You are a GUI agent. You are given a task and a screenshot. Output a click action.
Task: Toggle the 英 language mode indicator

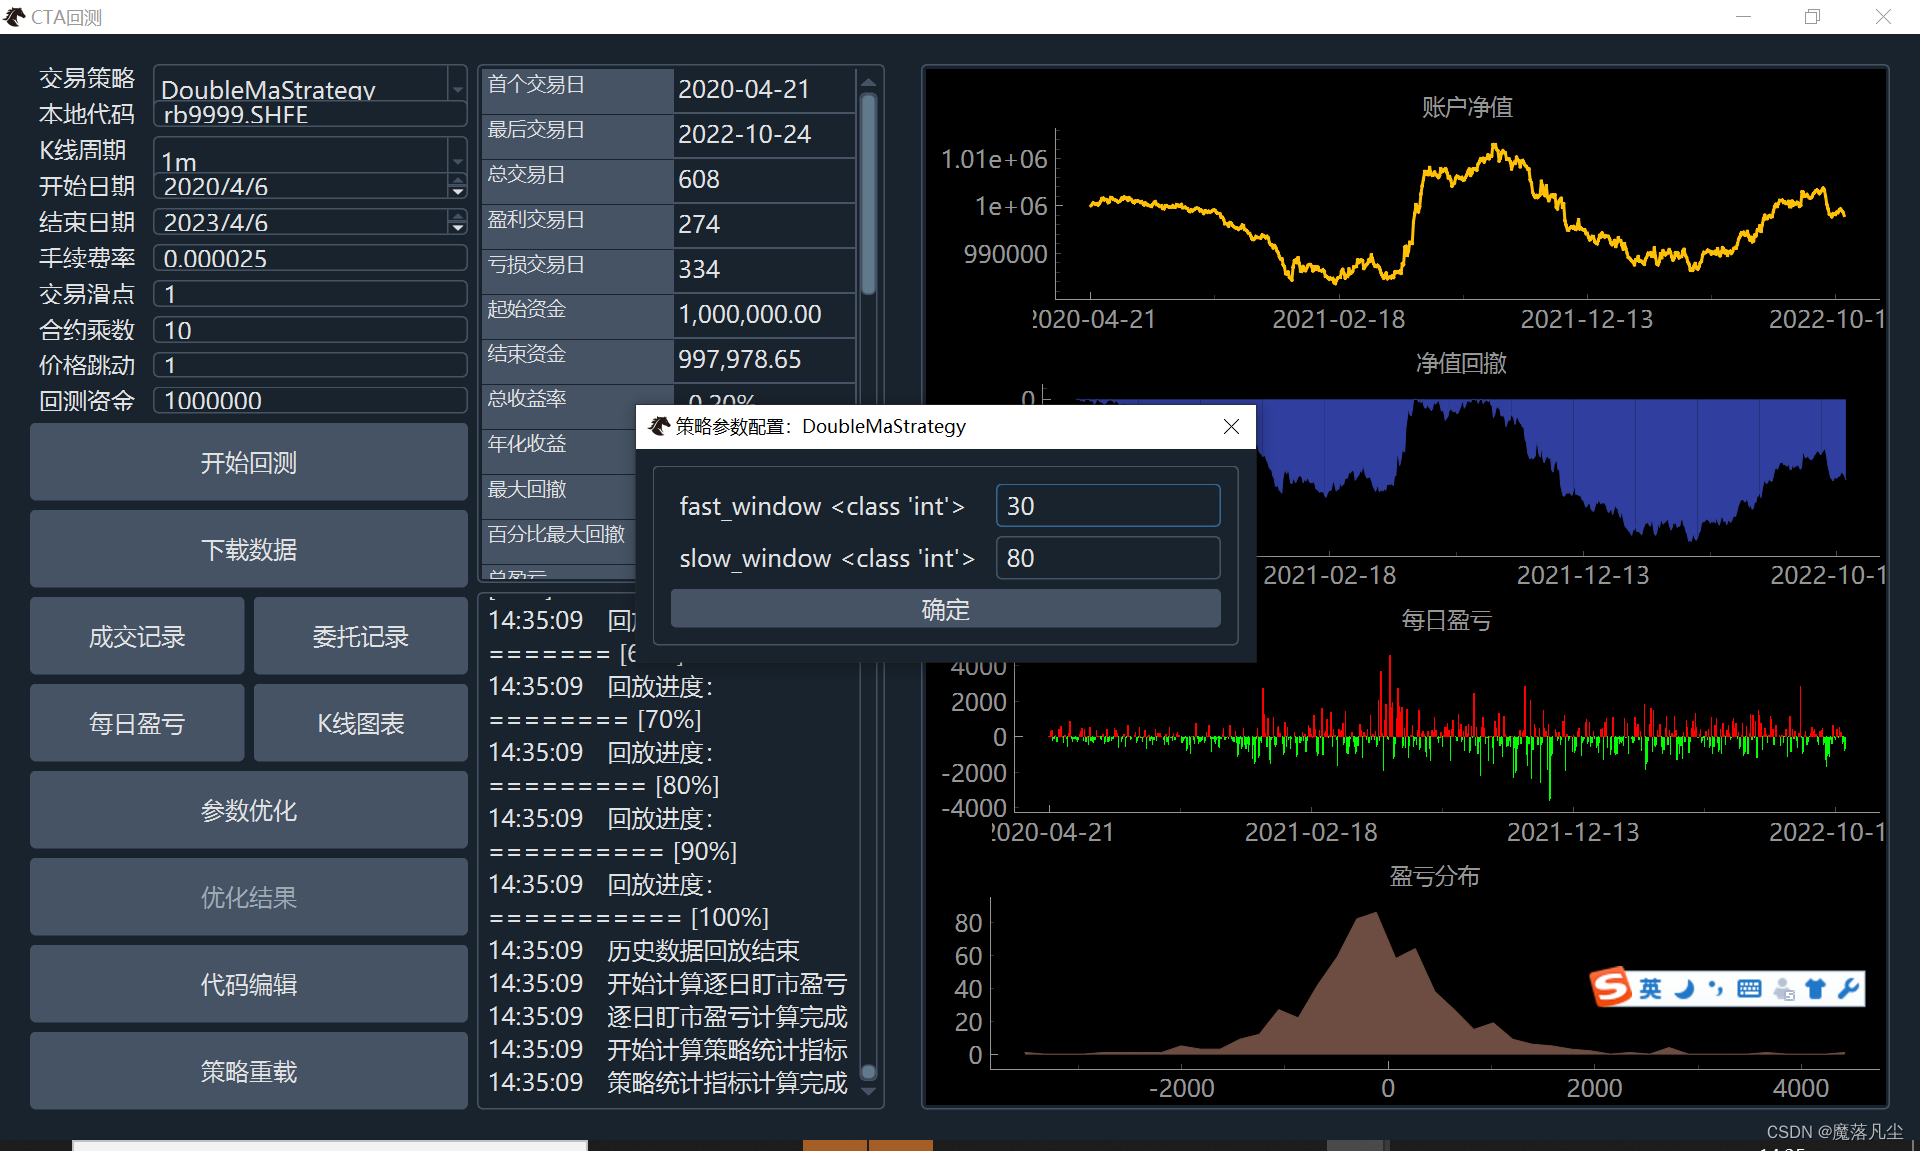click(x=1650, y=989)
